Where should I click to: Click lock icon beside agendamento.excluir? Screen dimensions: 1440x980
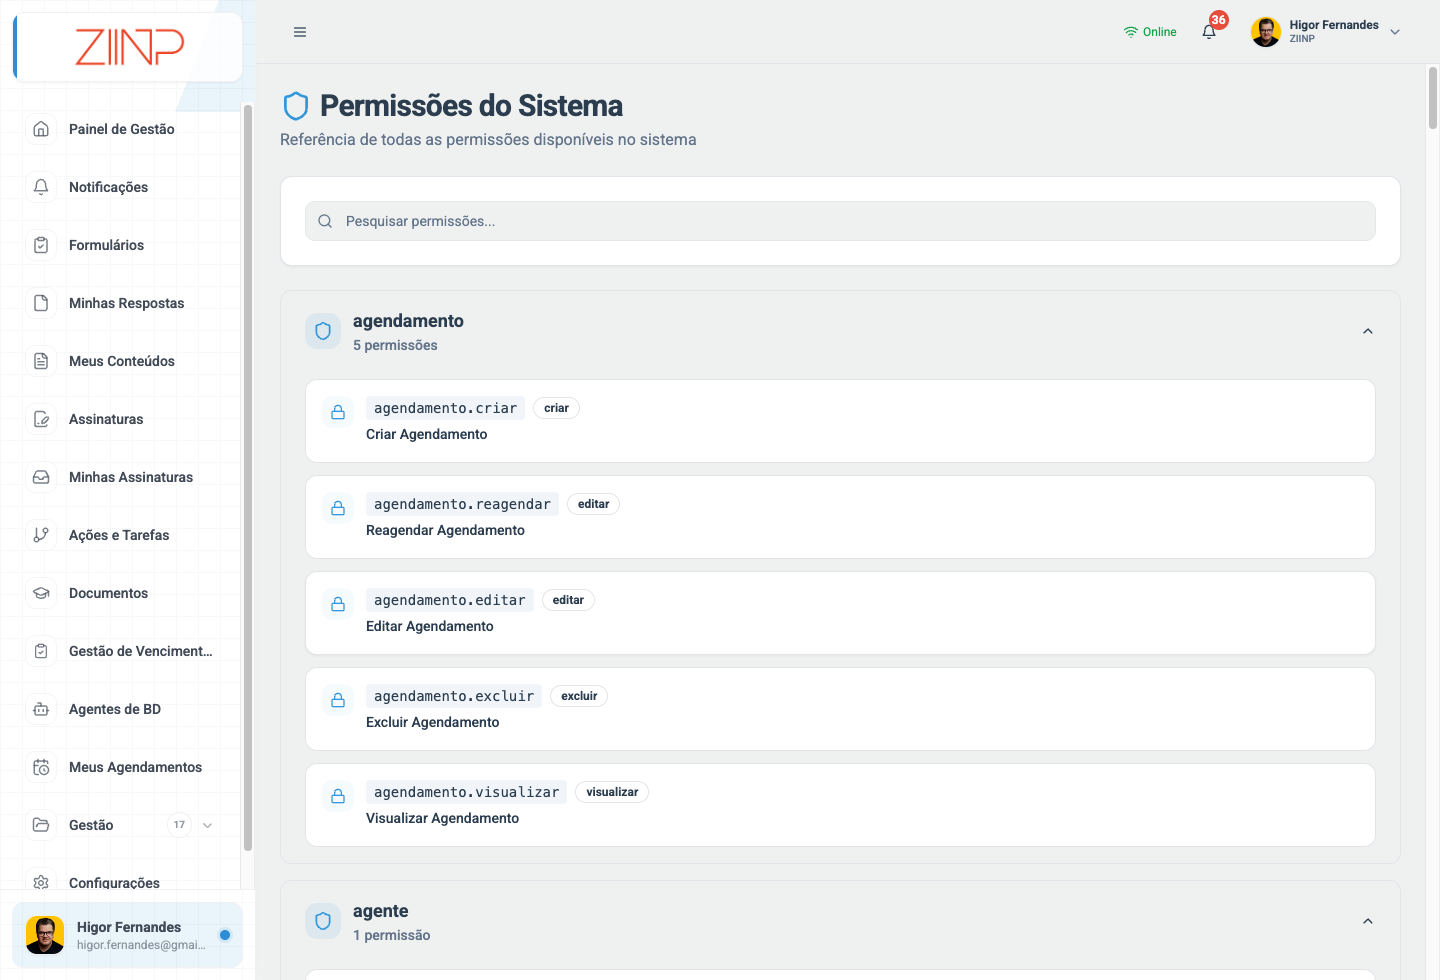[x=338, y=700]
